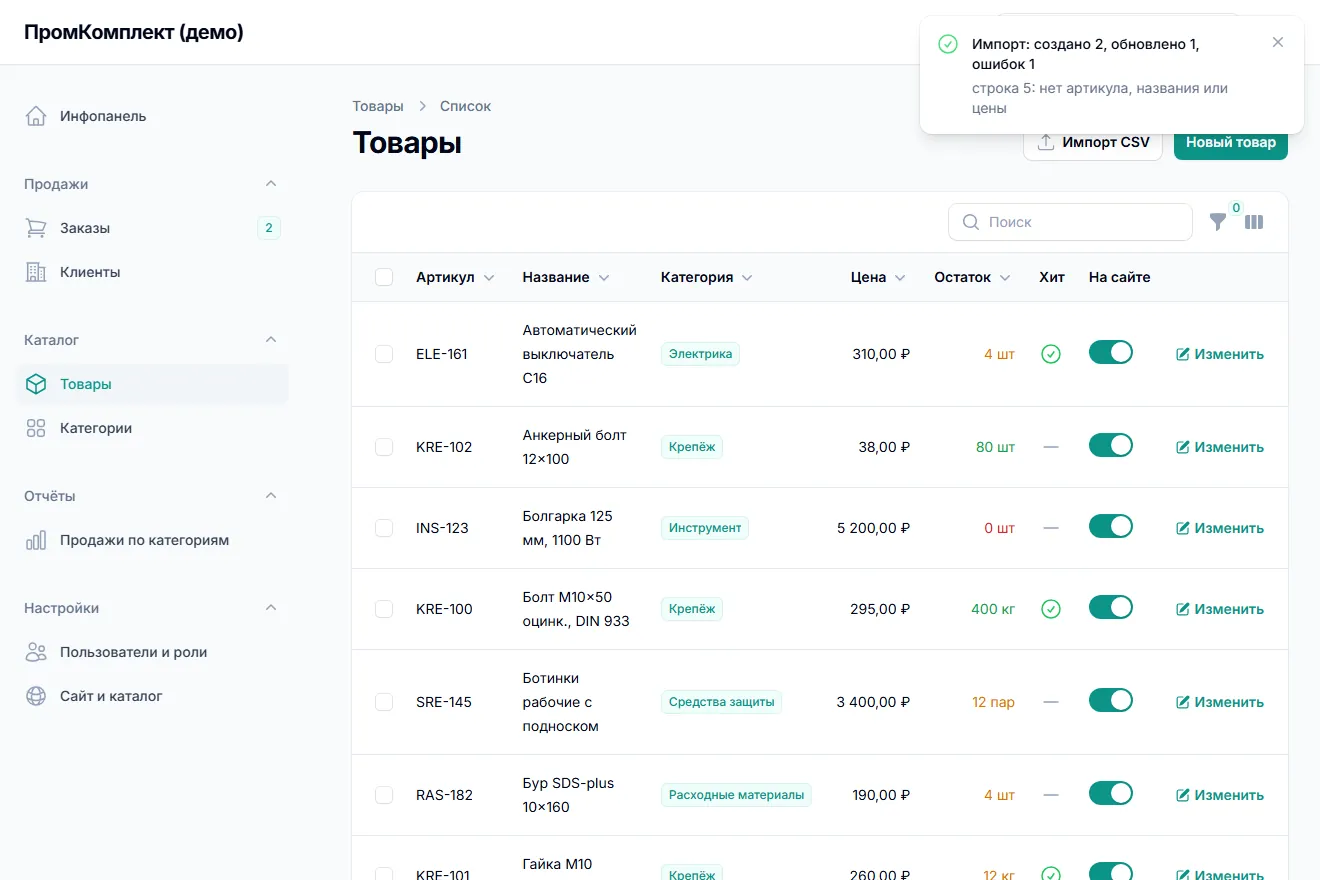Collapse the Отчёты sidebar group
The height and width of the screenshot is (880, 1320).
271,496
